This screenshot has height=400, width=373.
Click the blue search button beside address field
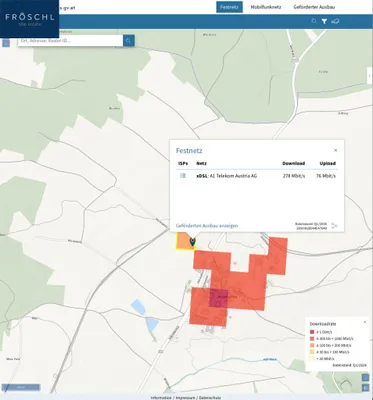129,41
